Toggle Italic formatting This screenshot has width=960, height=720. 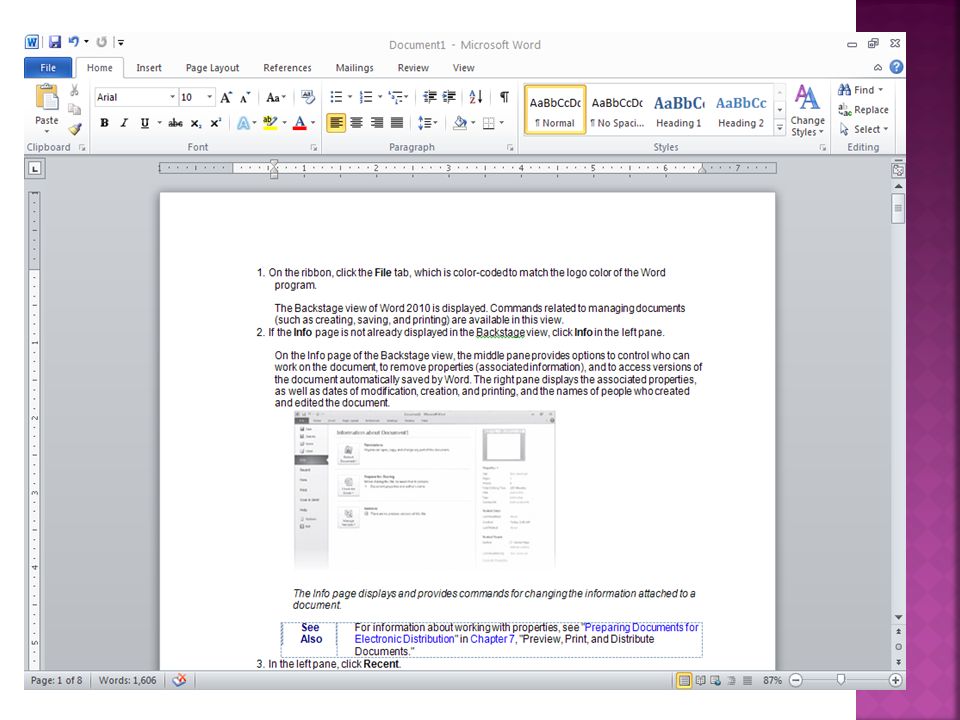[x=124, y=123]
